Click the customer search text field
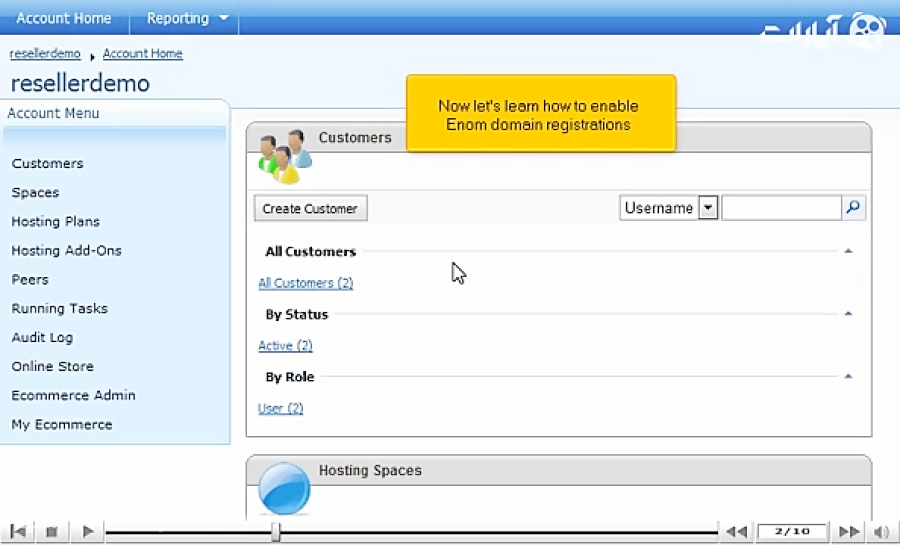Screen dimensions: 900x545 coord(780,208)
